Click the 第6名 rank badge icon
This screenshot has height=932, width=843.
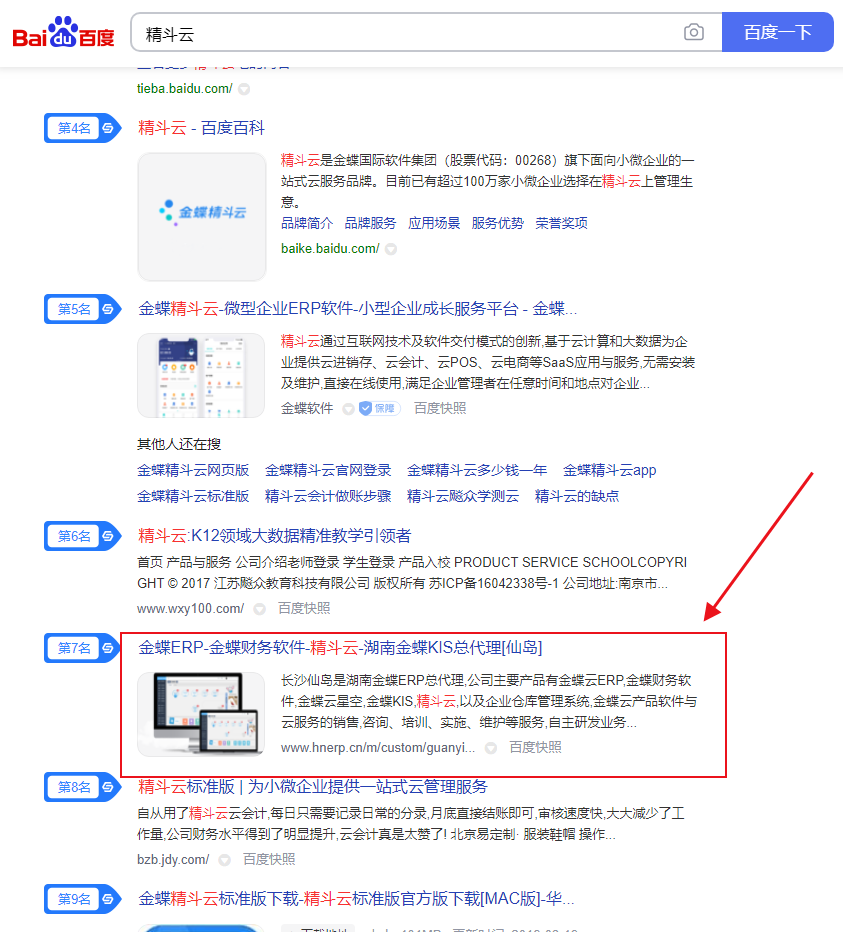pyautogui.click(x=83, y=536)
